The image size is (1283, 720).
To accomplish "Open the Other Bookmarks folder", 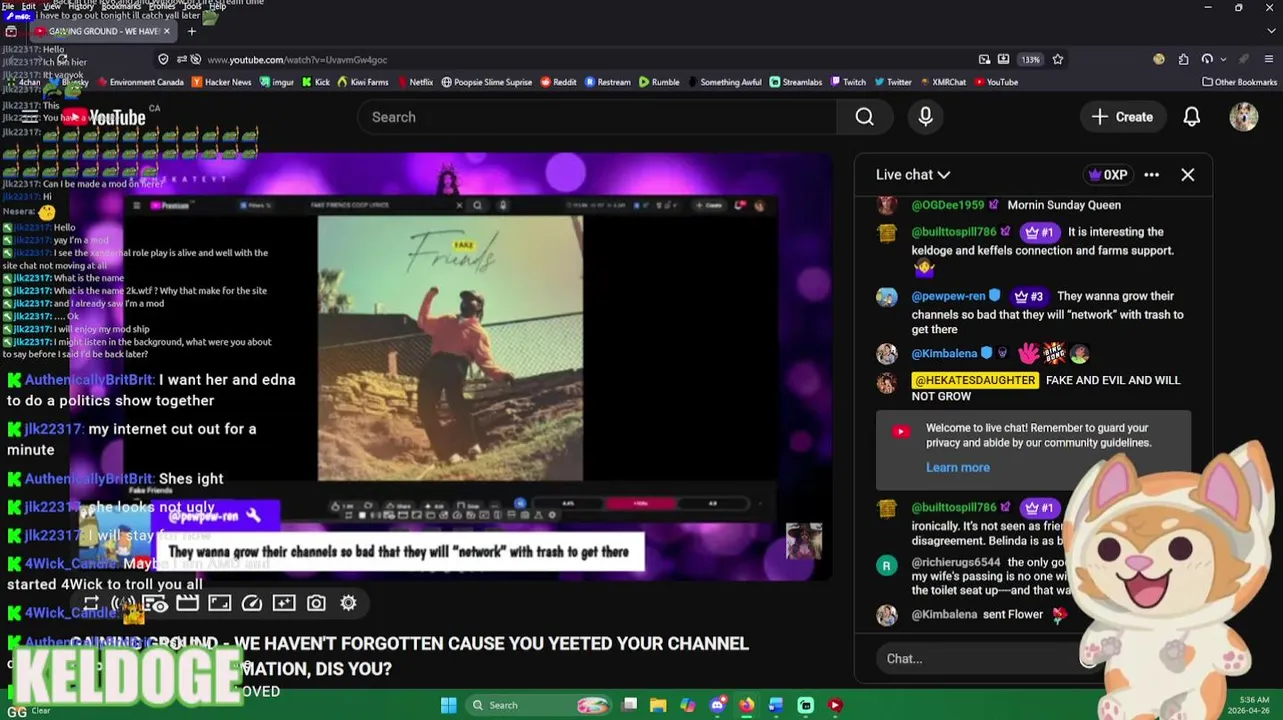I will pyautogui.click(x=1239, y=82).
